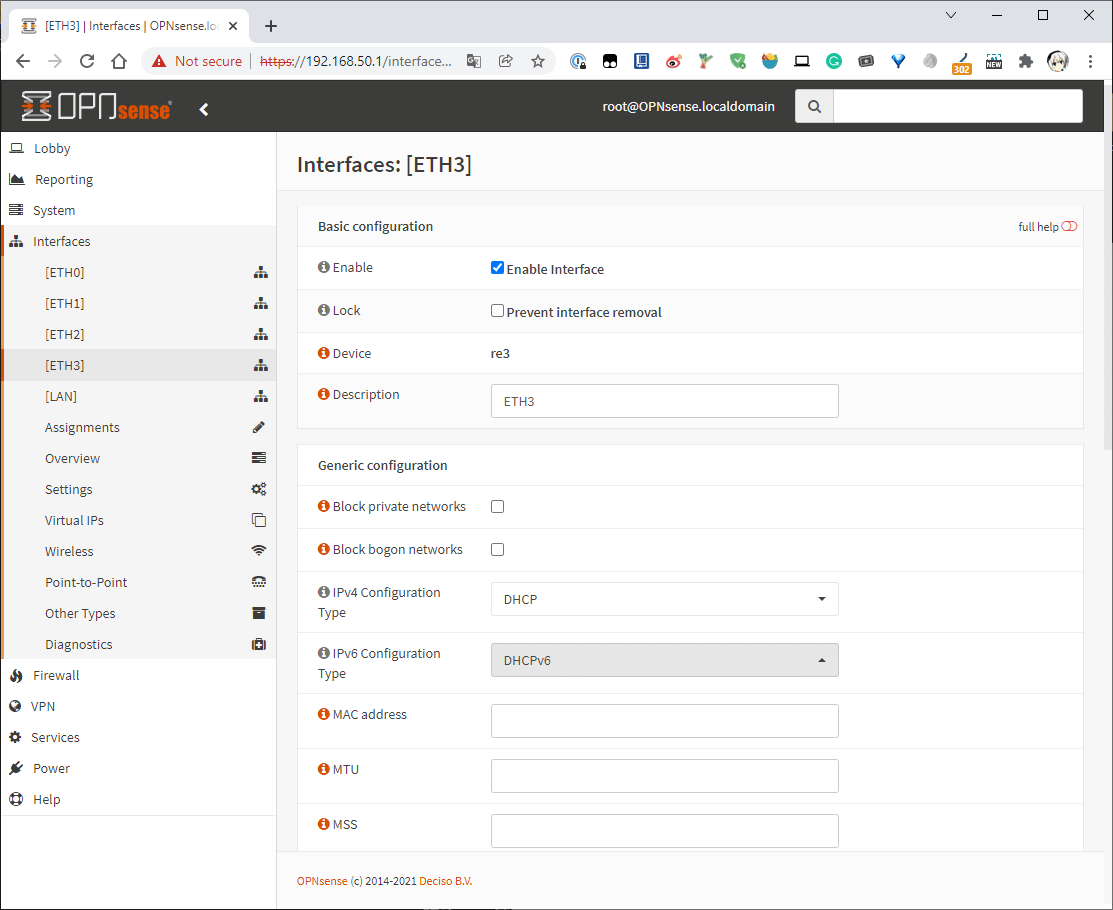Click the Deciso B.V. footer link
Image resolution: width=1113 pixels, height=910 pixels.
[x=445, y=881]
